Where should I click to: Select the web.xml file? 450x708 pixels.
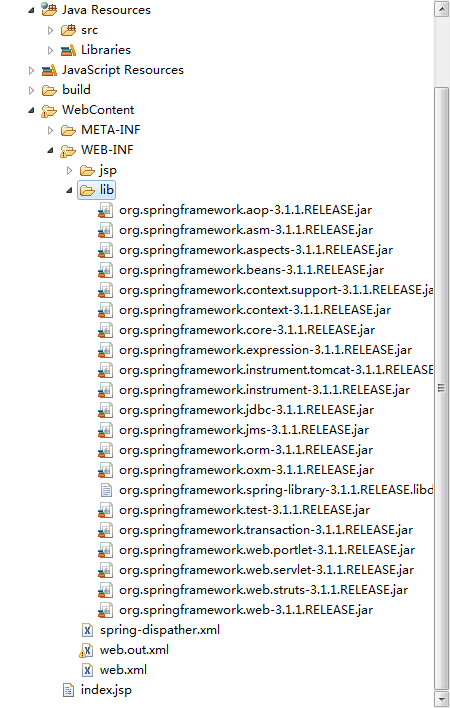point(123,670)
